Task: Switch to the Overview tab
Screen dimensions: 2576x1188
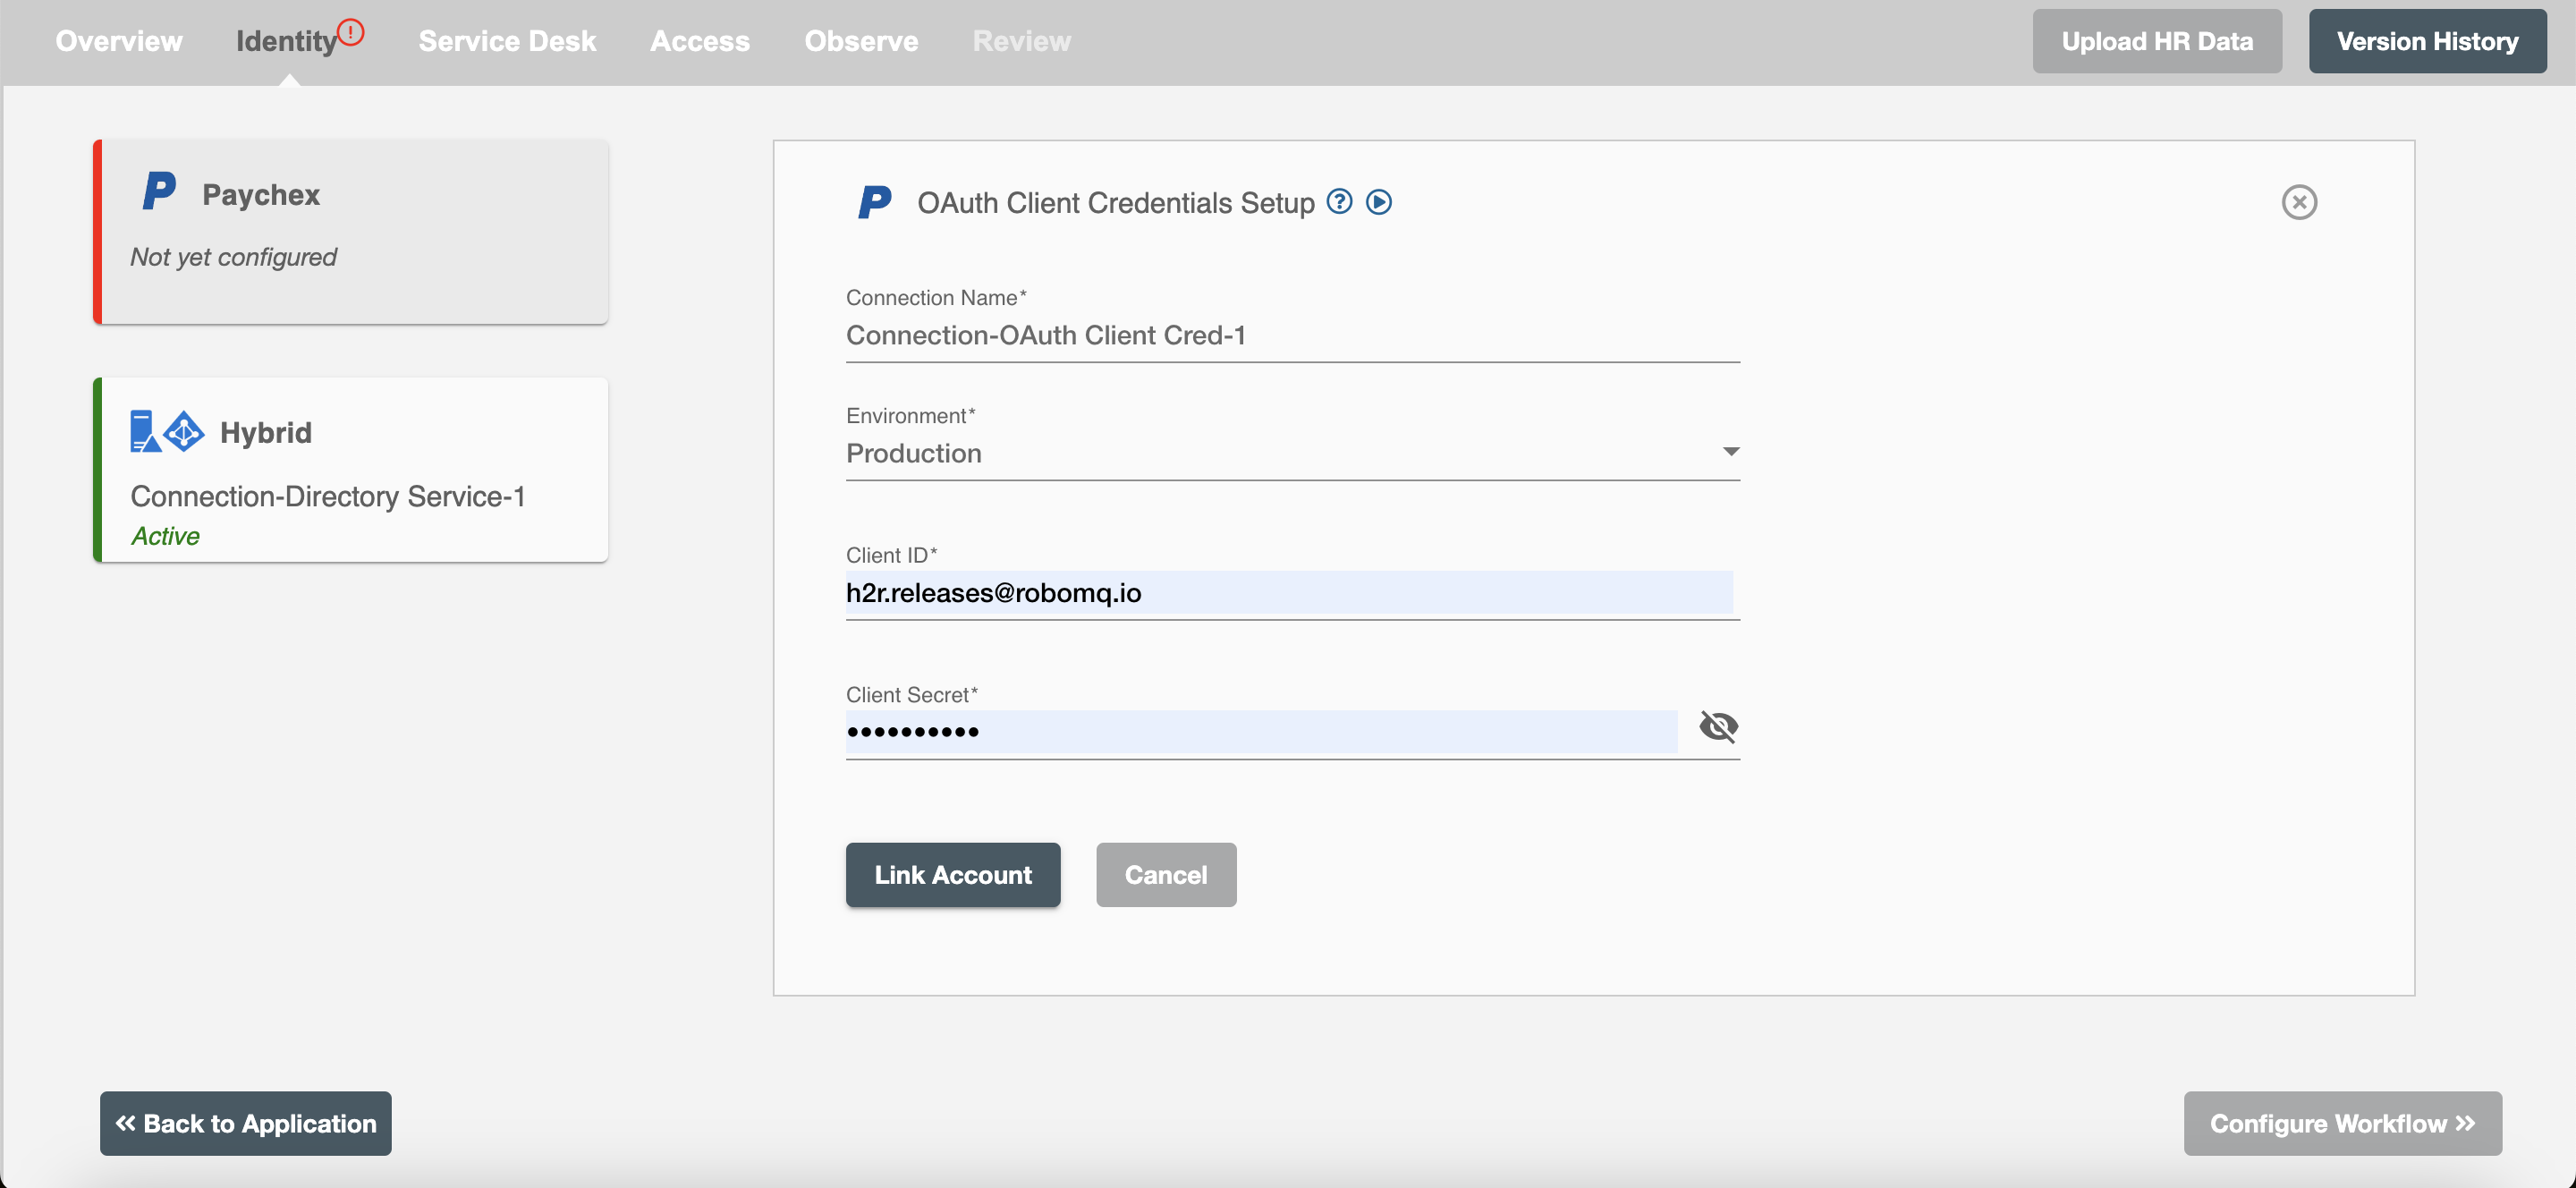Action: 118,41
